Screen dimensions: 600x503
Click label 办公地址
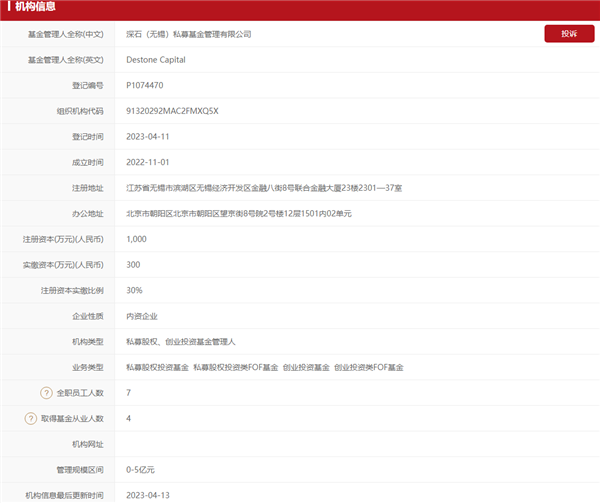click(x=88, y=214)
